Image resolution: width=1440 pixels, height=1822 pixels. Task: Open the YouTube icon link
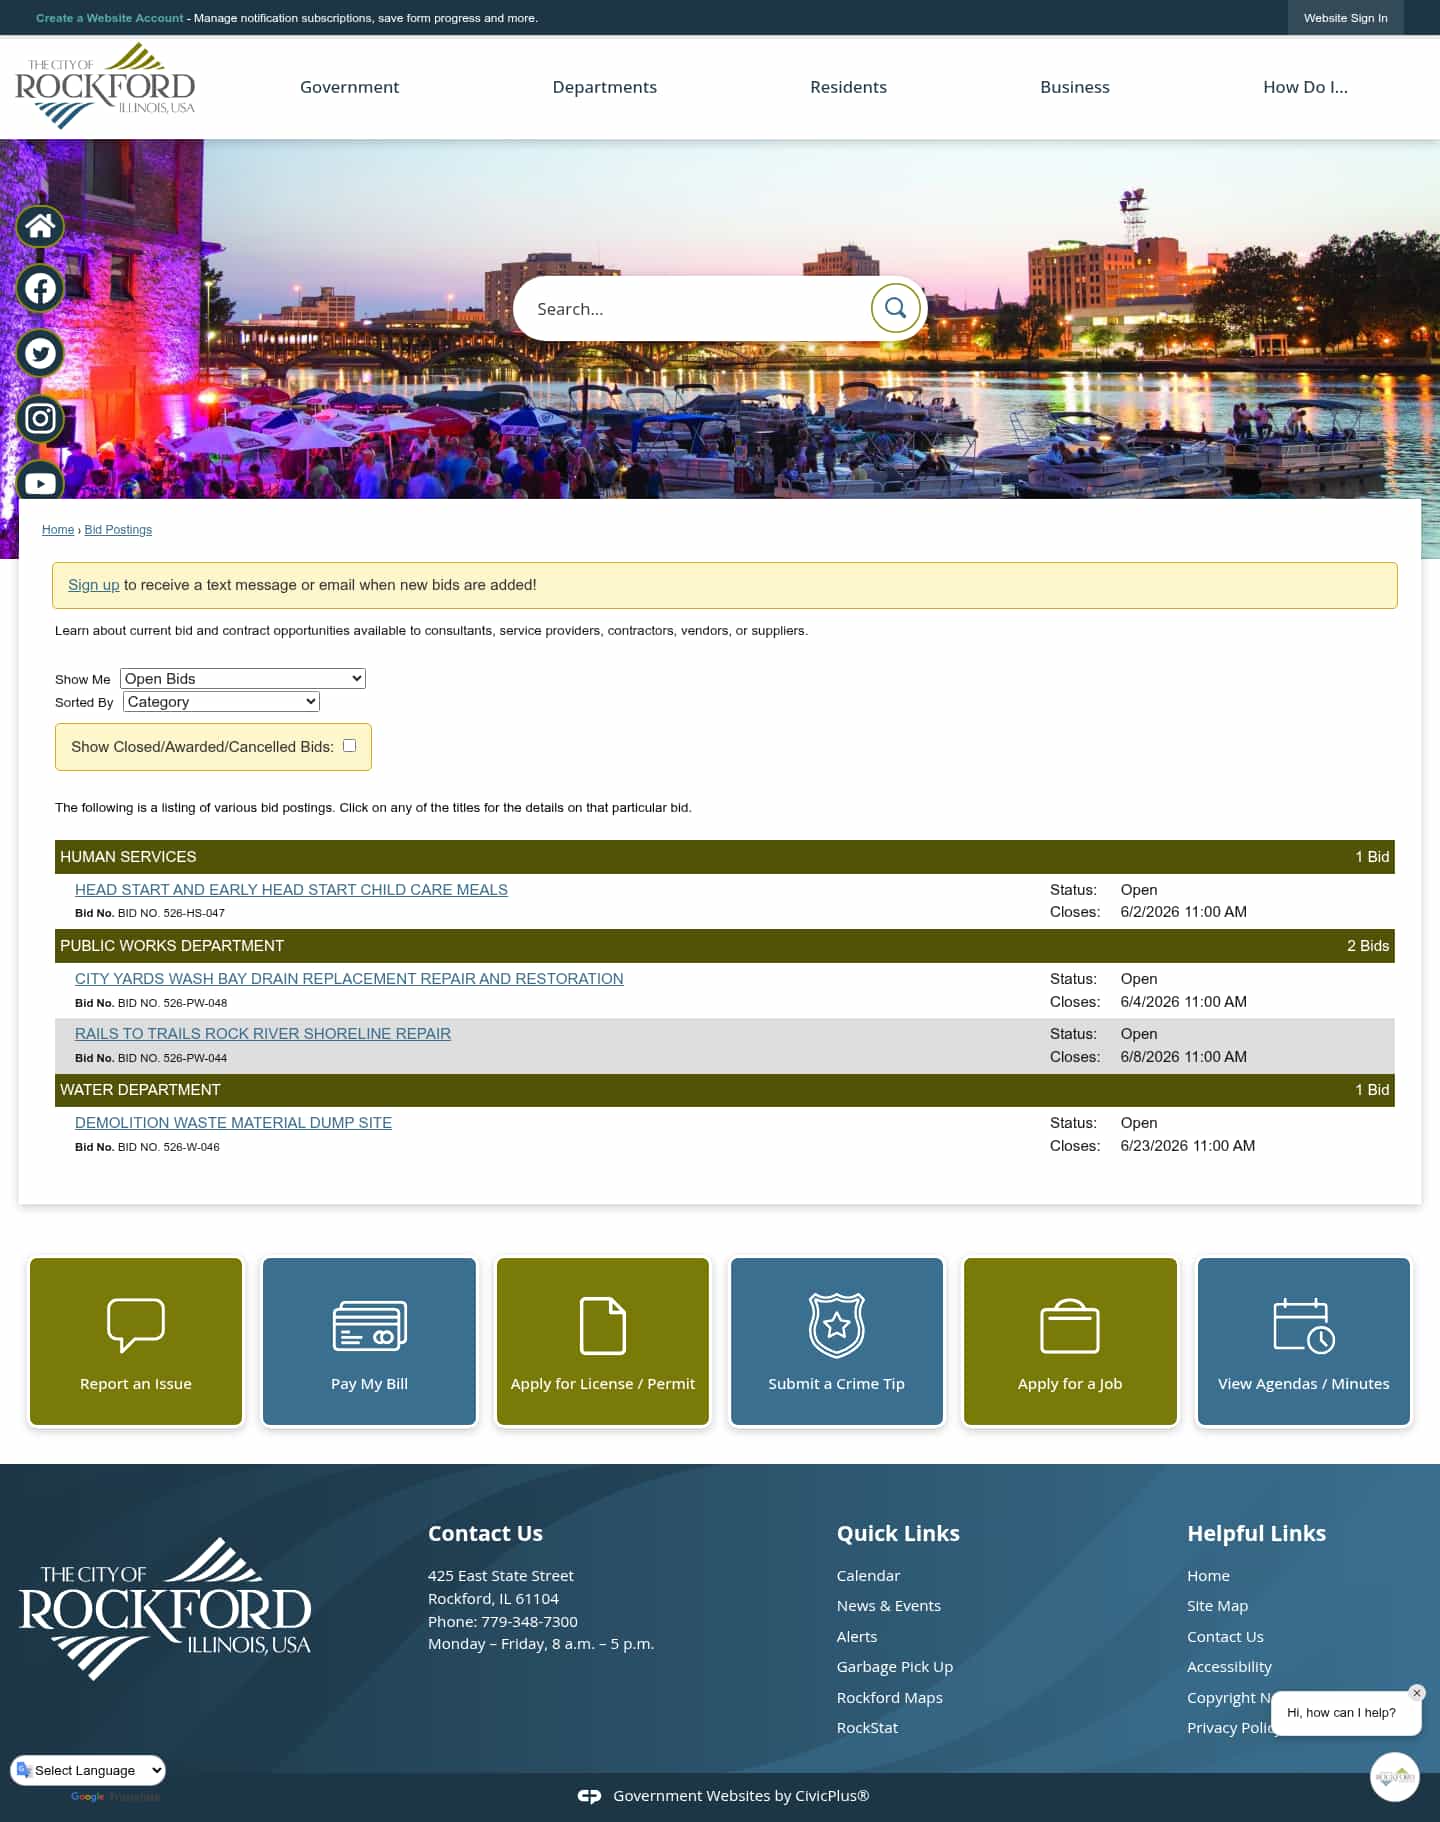(x=40, y=482)
